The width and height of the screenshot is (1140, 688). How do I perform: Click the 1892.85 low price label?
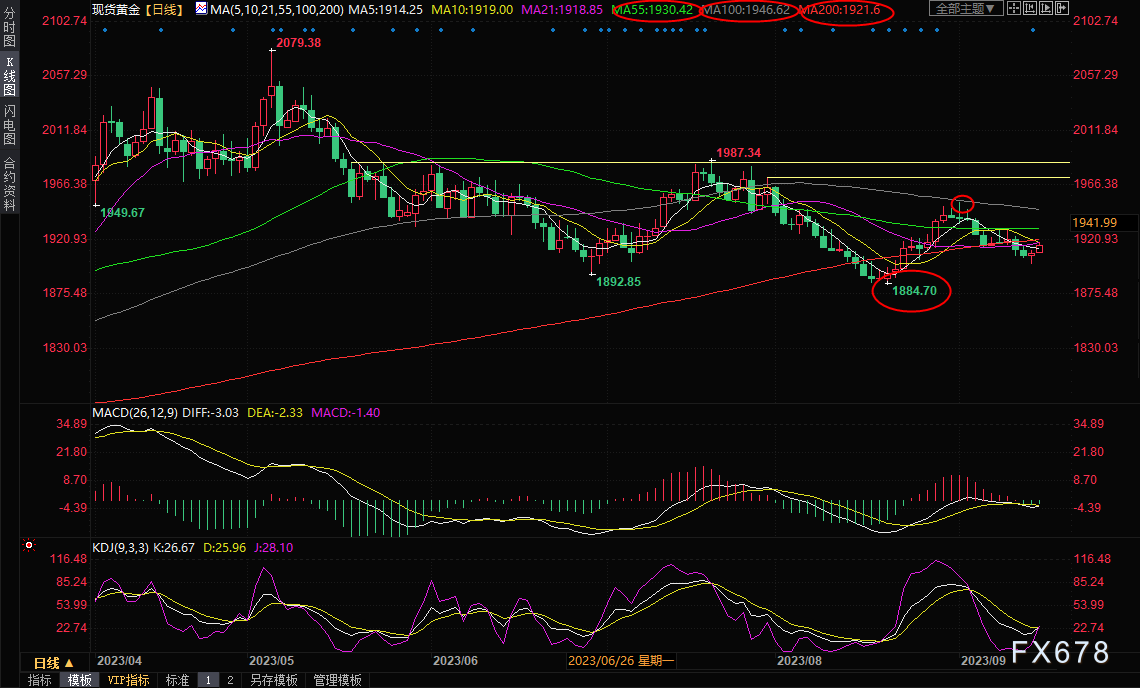coord(619,281)
